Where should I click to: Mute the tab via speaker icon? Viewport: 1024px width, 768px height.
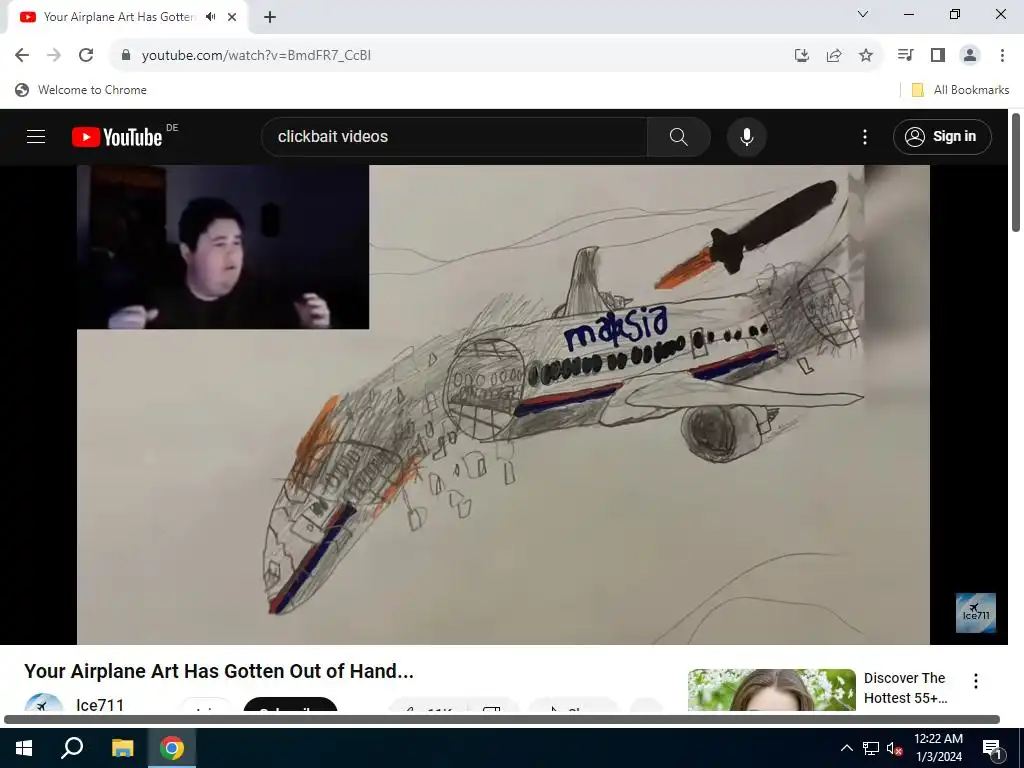[x=210, y=17]
